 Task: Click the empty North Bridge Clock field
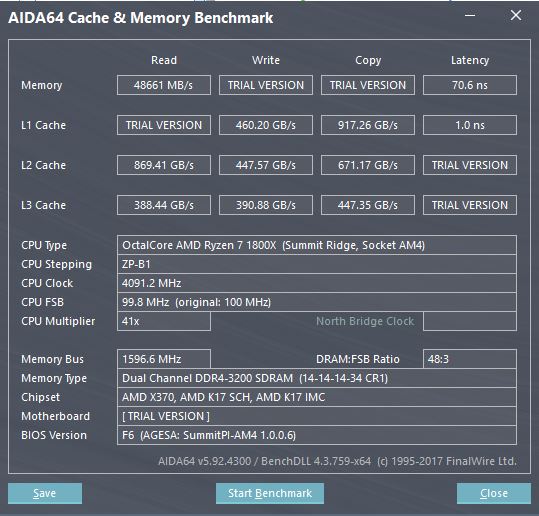point(470,321)
